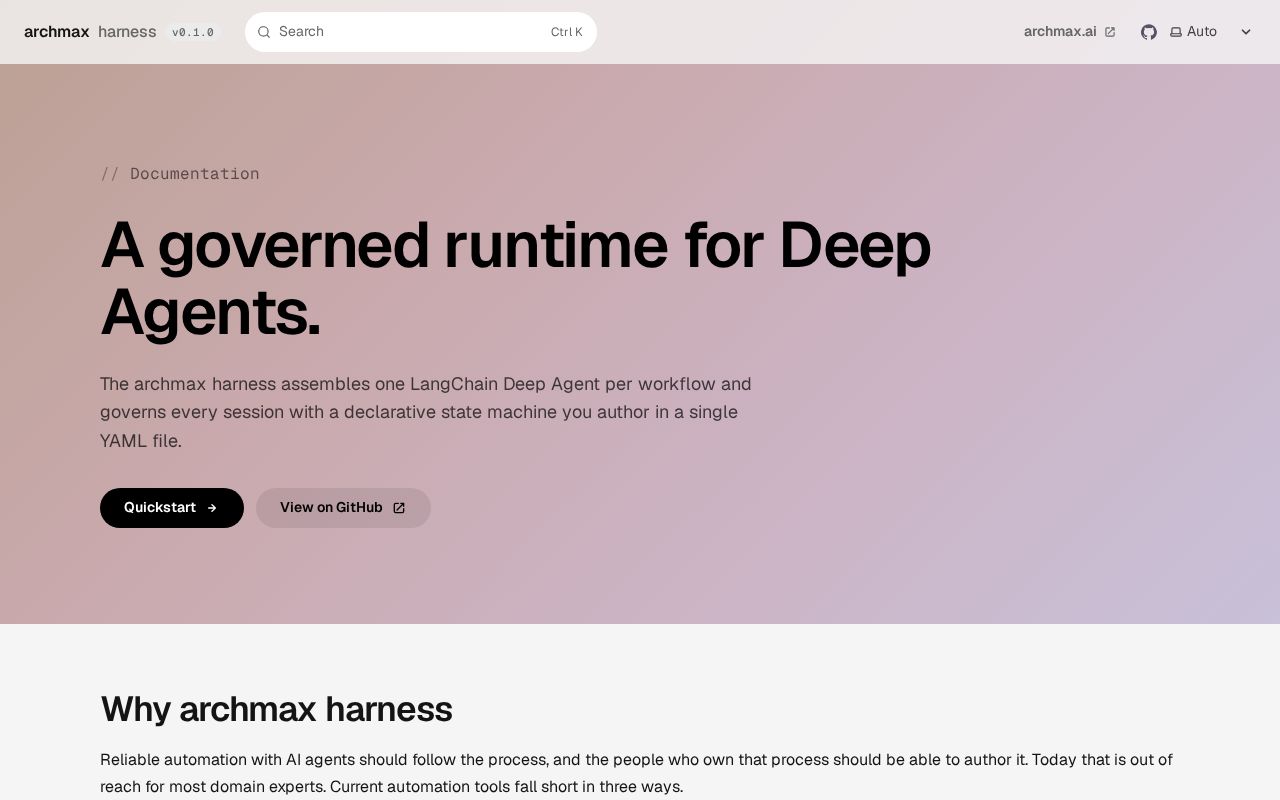The height and width of the screenshot is (800, 1280).
Task: Click the arrow icon in Quickstart button
Action: [212, 508]
